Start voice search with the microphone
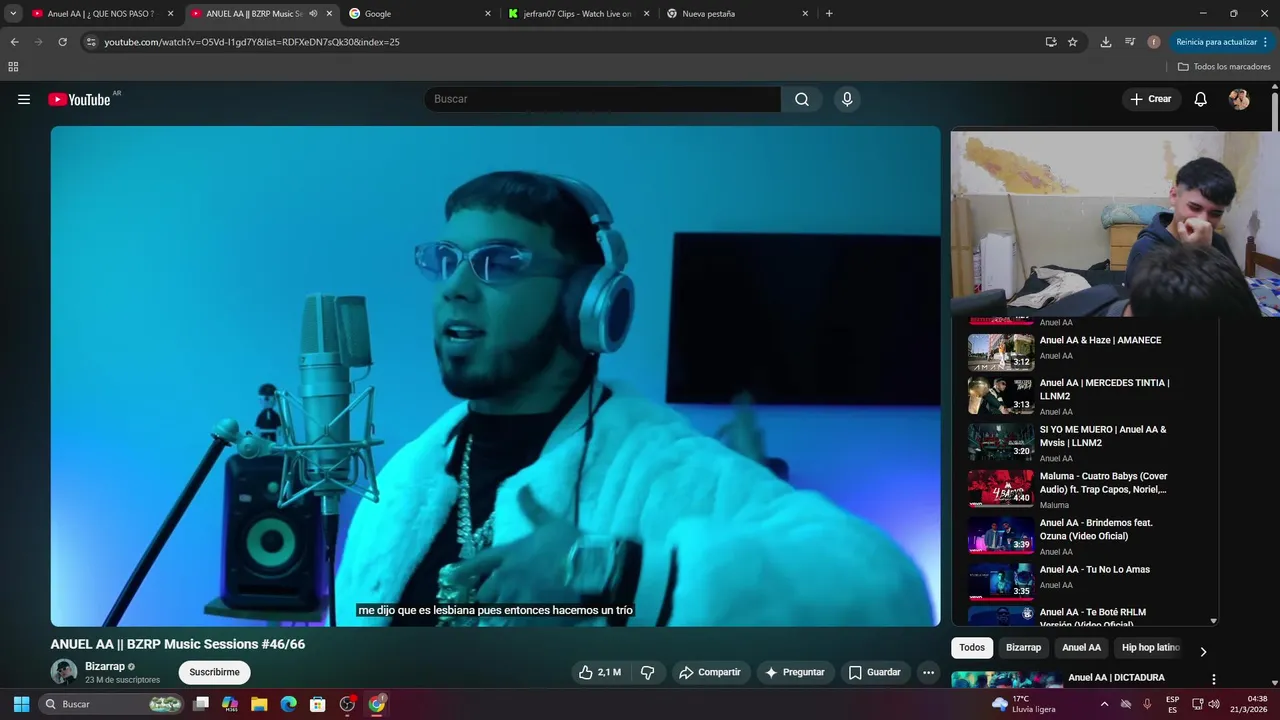 pos(847,99)
